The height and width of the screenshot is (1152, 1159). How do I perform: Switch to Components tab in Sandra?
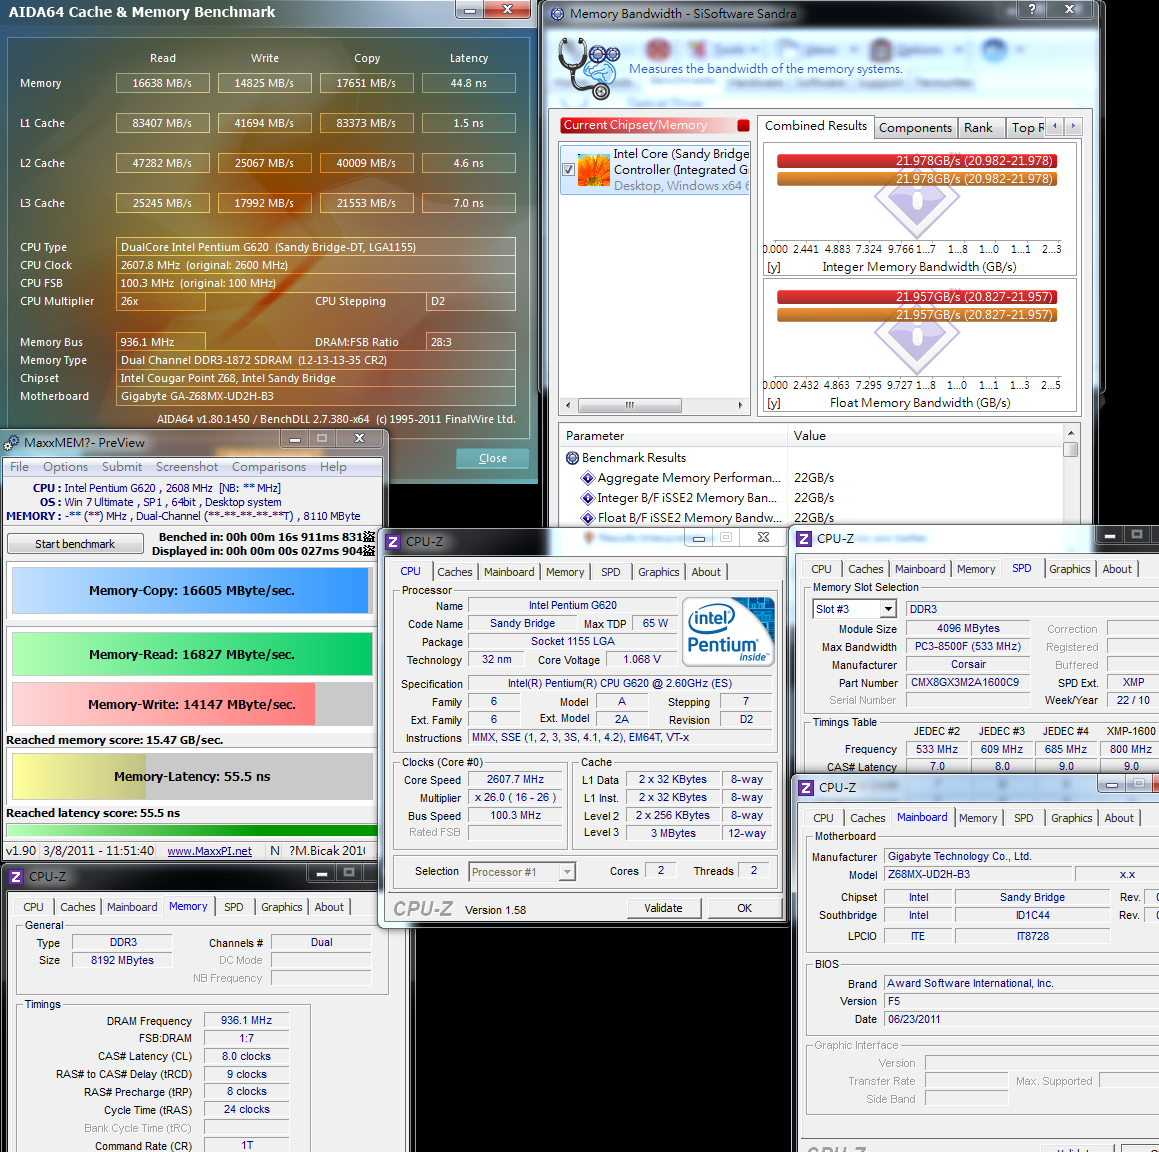tap(915, 128)
